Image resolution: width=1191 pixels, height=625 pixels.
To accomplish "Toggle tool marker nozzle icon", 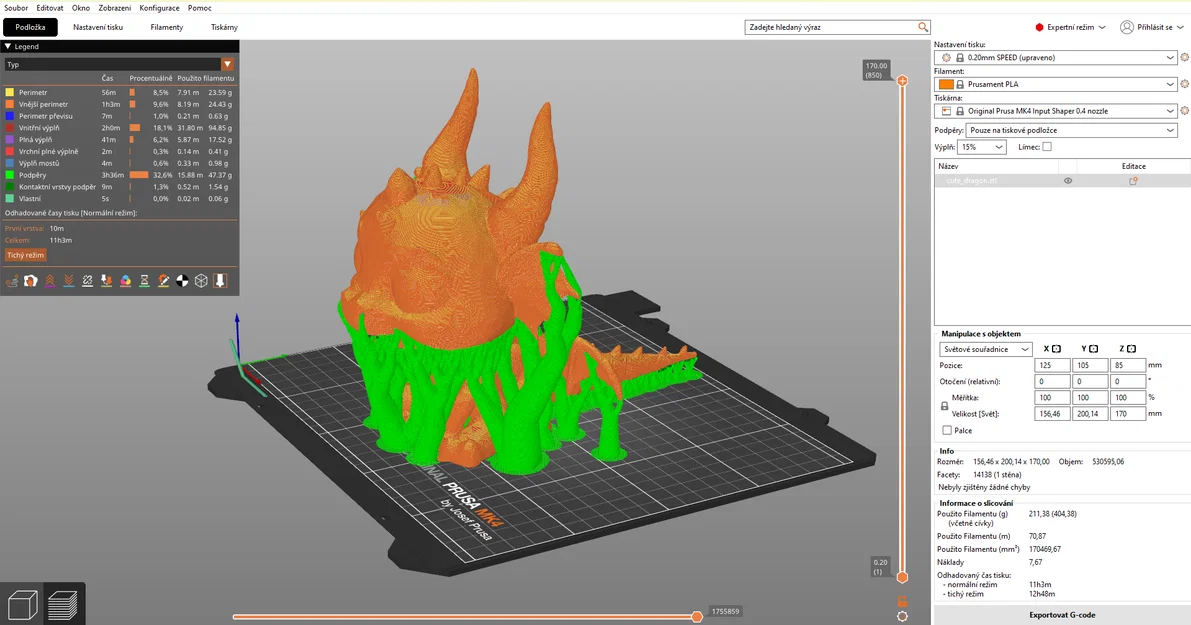I will [220, 281].
